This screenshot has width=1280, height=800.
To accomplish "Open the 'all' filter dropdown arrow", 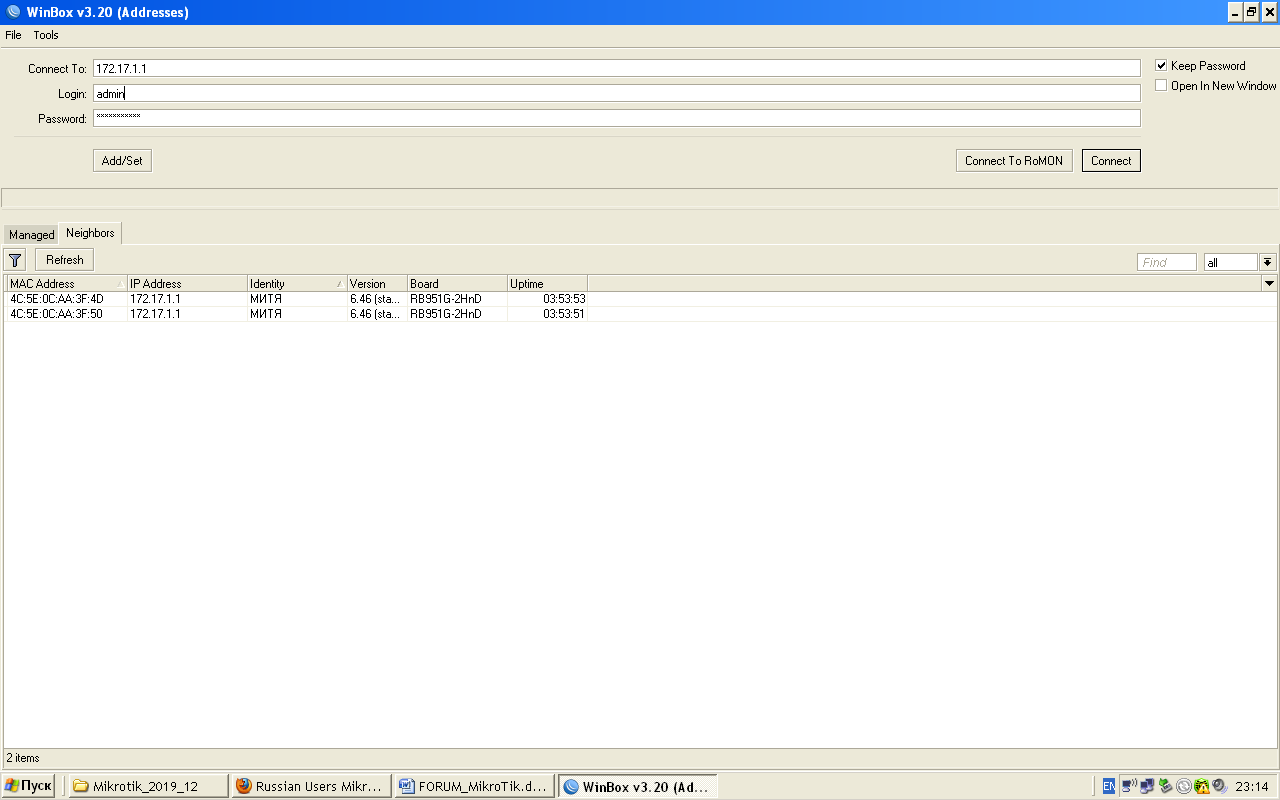I will coord(1268,262).
